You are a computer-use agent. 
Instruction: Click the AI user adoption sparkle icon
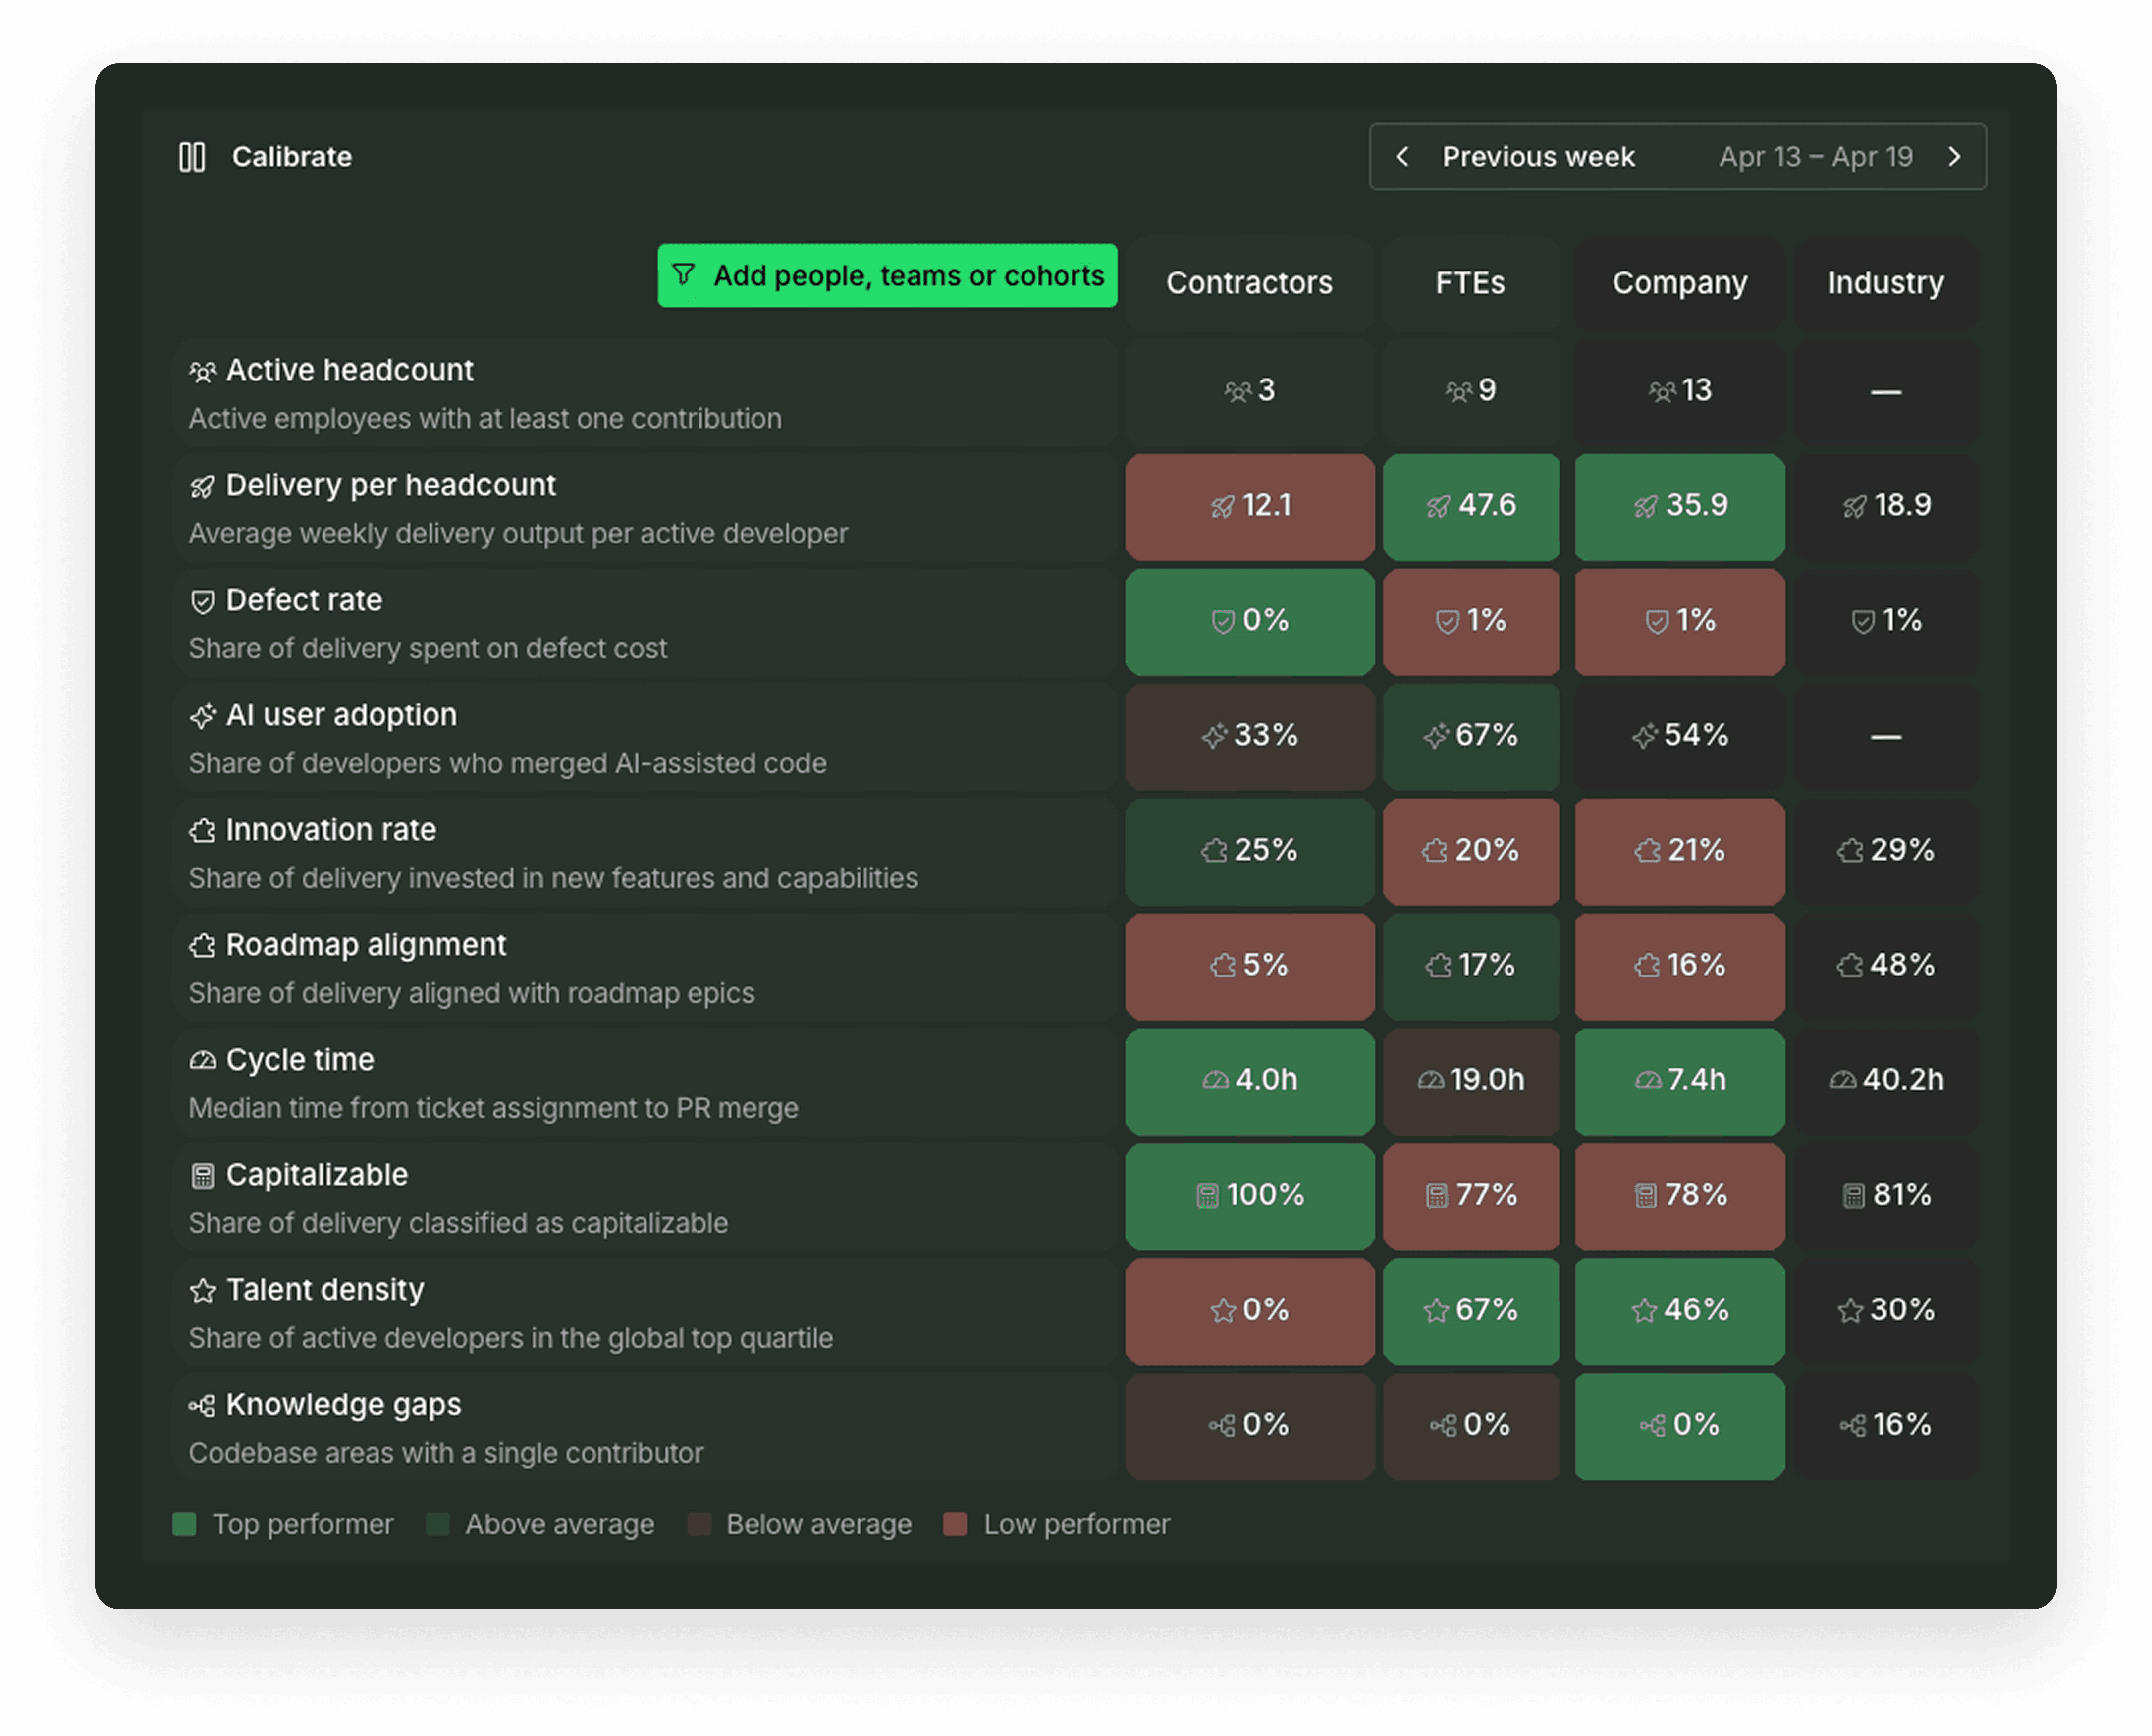(202, 716)
